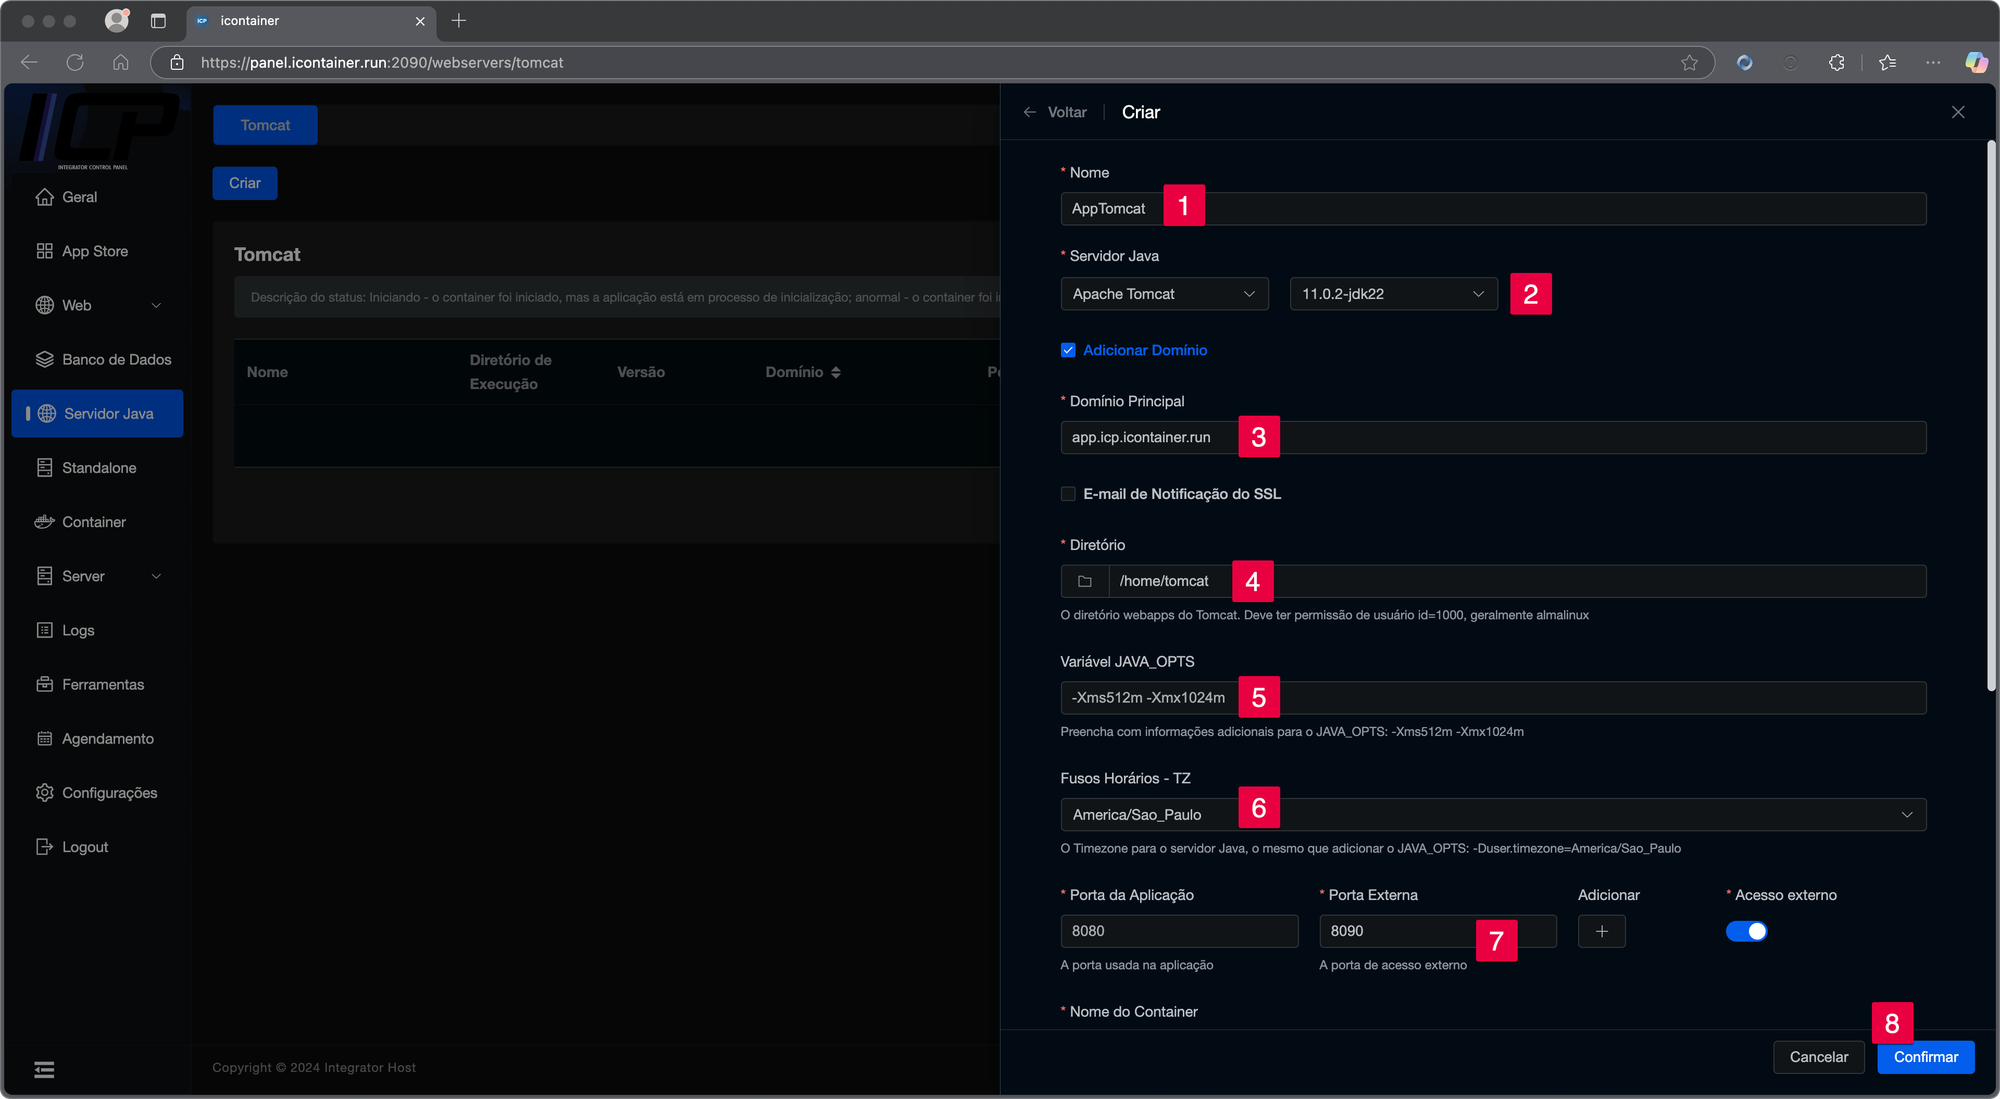Open the America/Sao_Paulo timezone dropdown

1493,815
